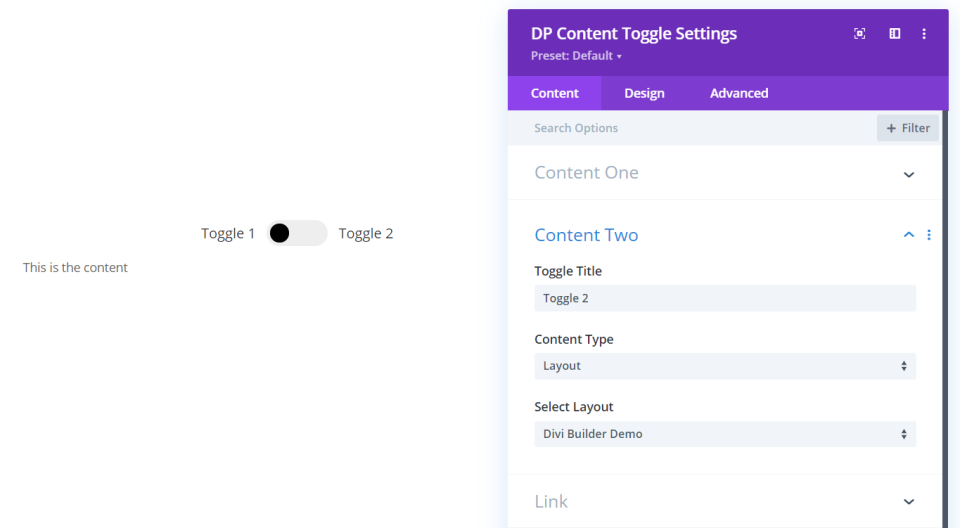Click the snap-to-sidebar columns icon
The width and height of the screenshot is (960, 528).
click(895, 34)
